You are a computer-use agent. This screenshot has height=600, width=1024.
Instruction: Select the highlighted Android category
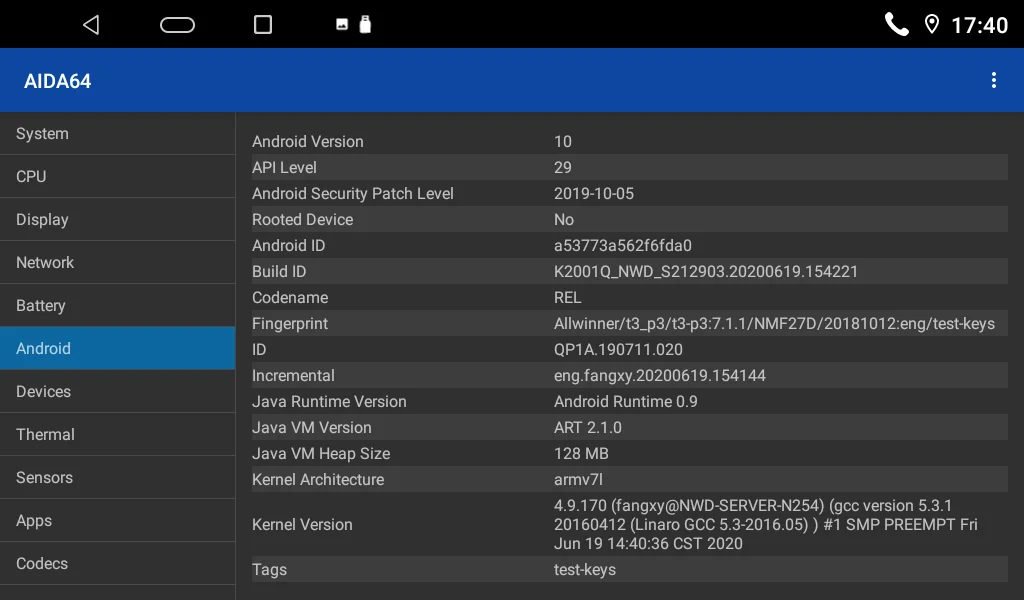coord(118,348)
